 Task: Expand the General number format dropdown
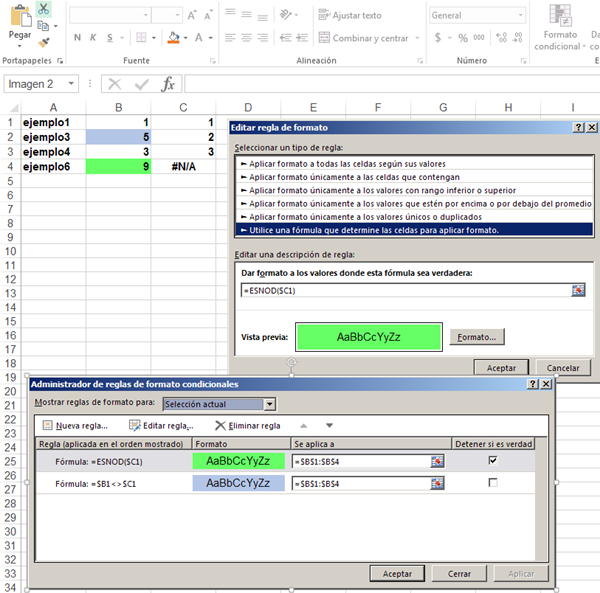click(x=509, y=16)
